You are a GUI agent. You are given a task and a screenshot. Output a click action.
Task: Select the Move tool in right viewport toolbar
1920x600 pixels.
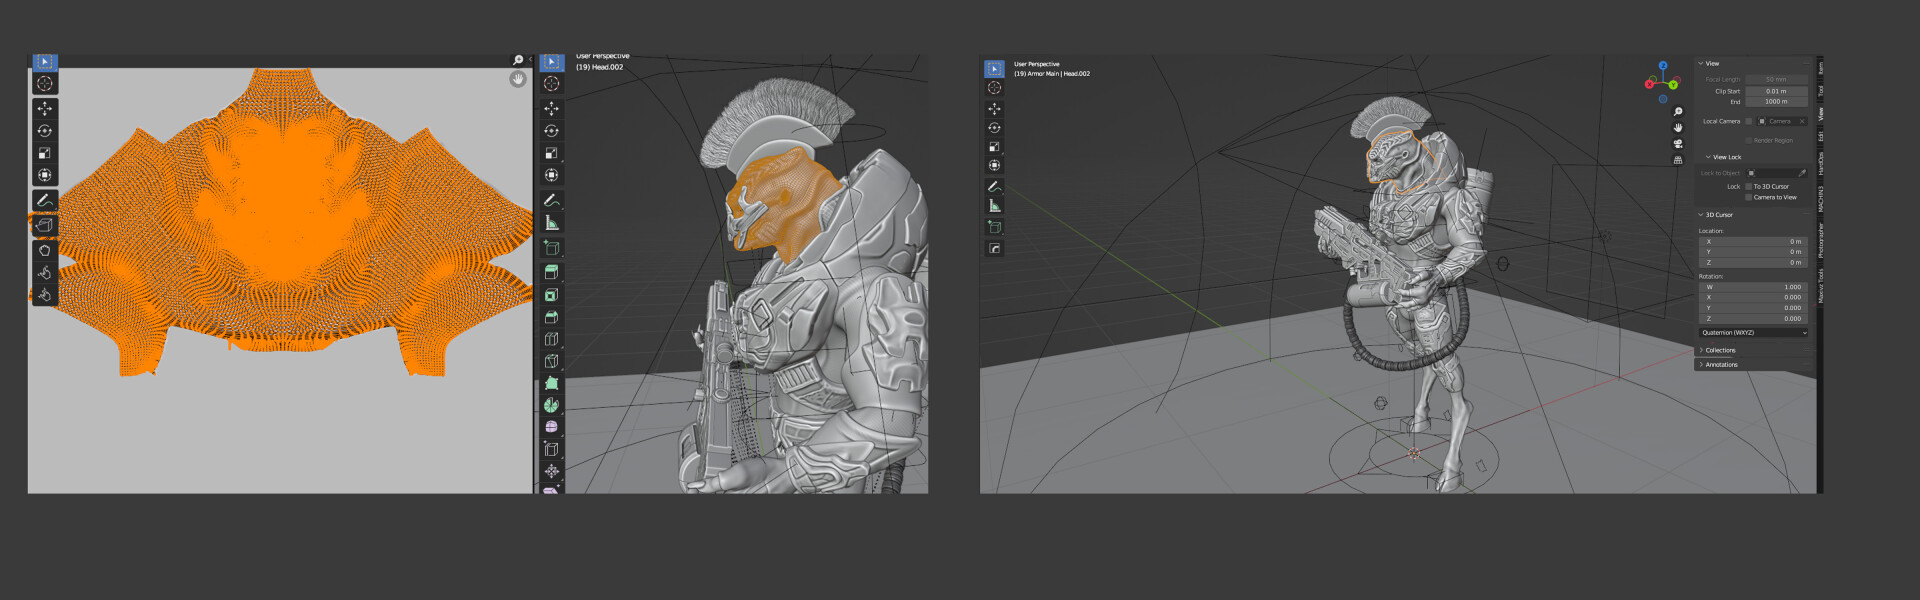click(x=994, y=108)
